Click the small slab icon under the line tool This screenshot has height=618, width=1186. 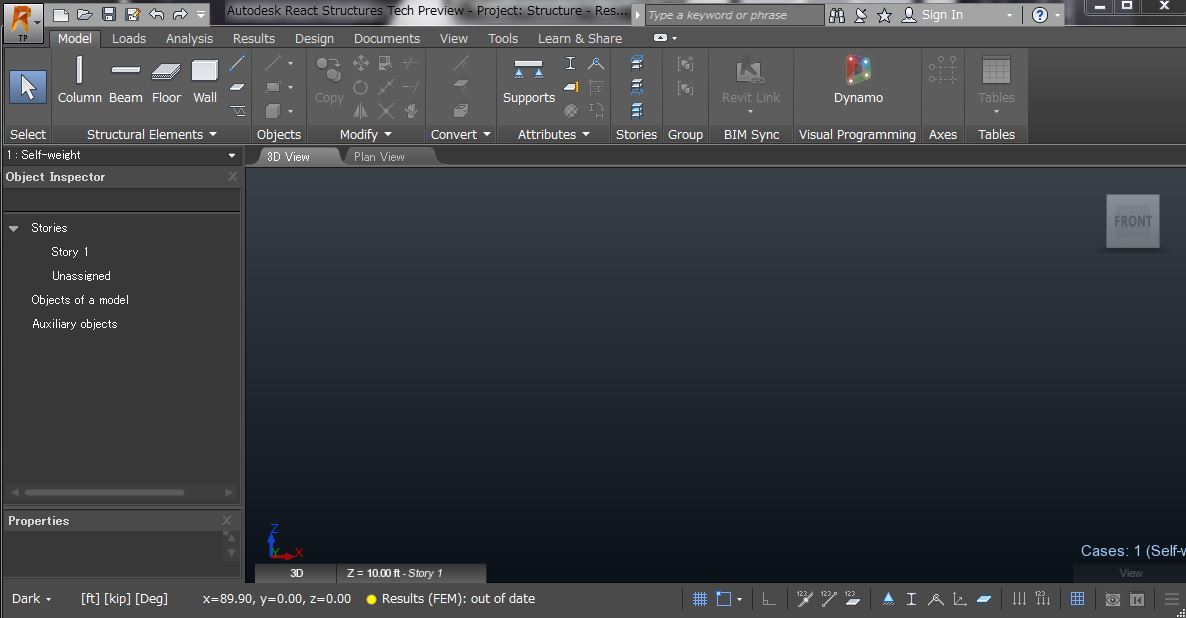coord(238,87)
